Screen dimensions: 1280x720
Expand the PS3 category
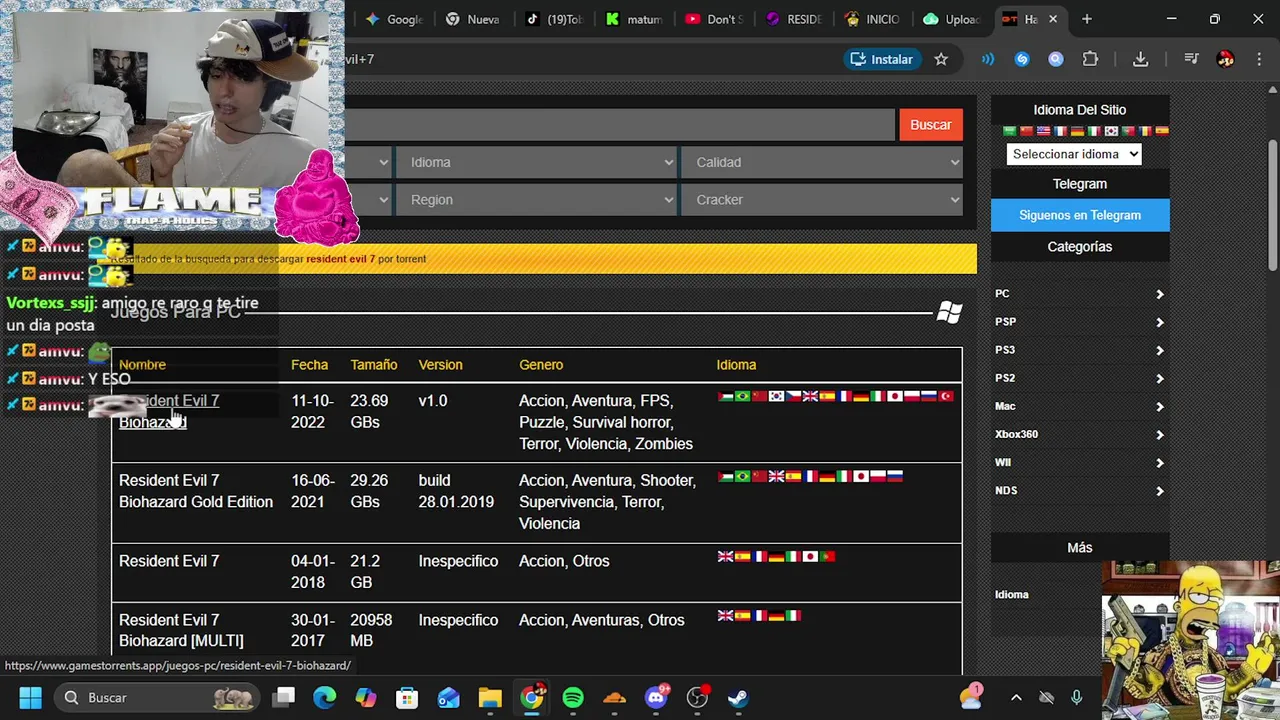(x=1080, y=350)
